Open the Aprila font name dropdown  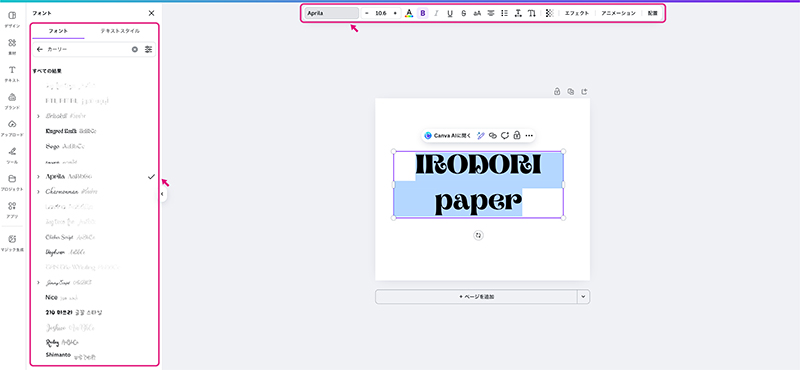click(332, 13)
